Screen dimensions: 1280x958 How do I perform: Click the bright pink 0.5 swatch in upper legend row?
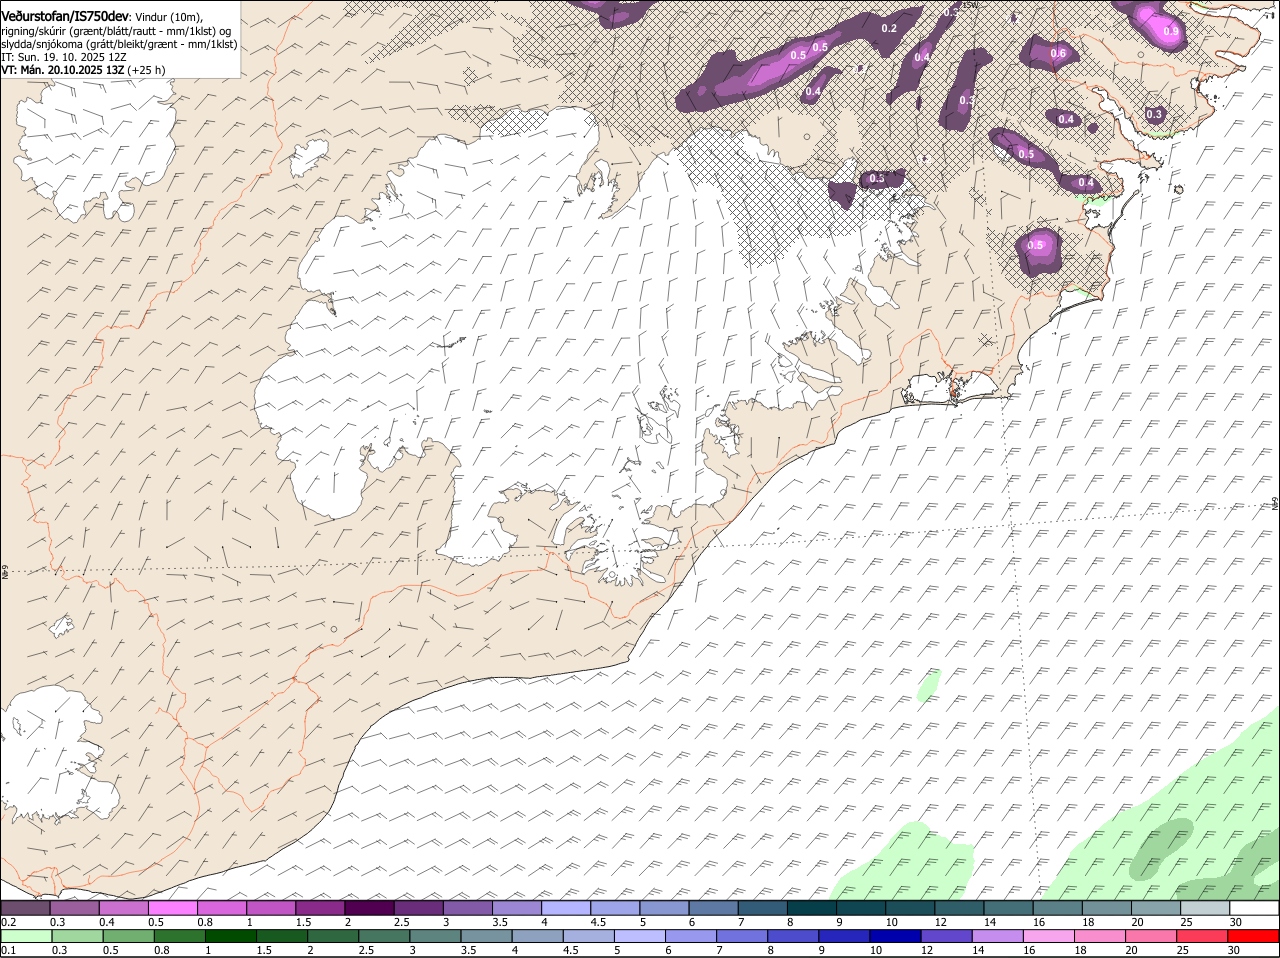(172, 908)
